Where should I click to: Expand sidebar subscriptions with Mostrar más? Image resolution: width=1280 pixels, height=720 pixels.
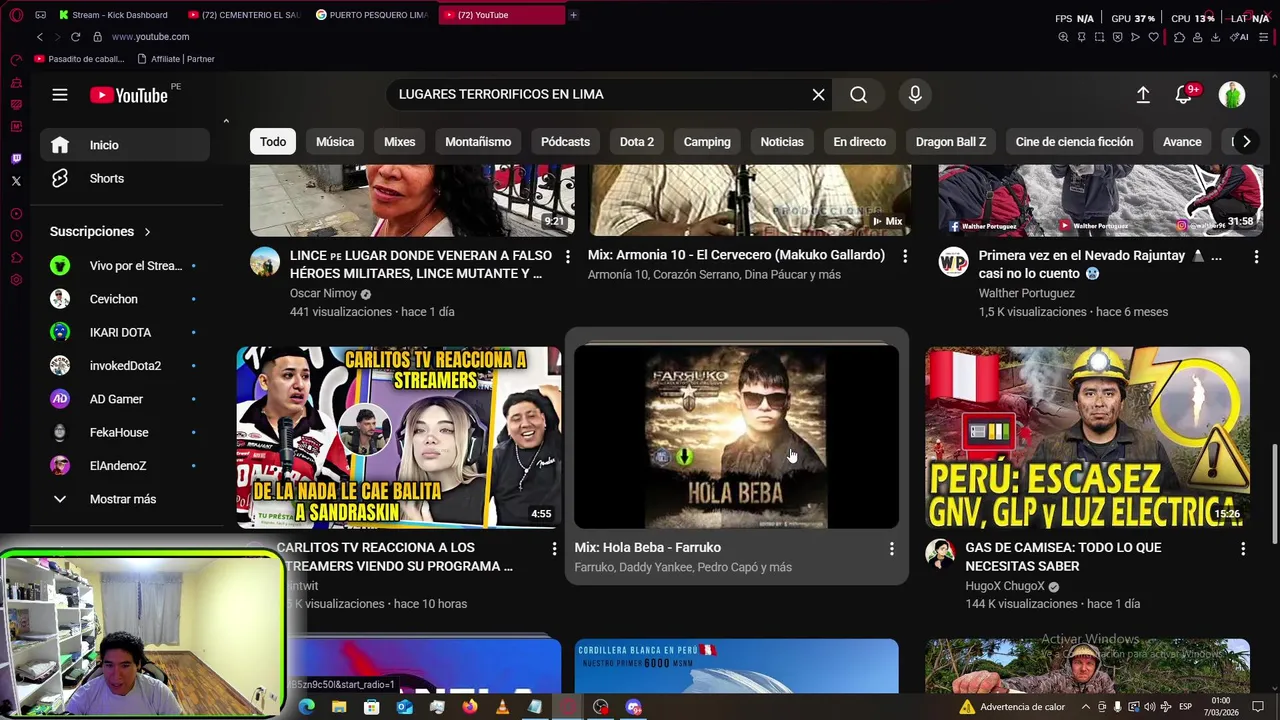point(125,499)
